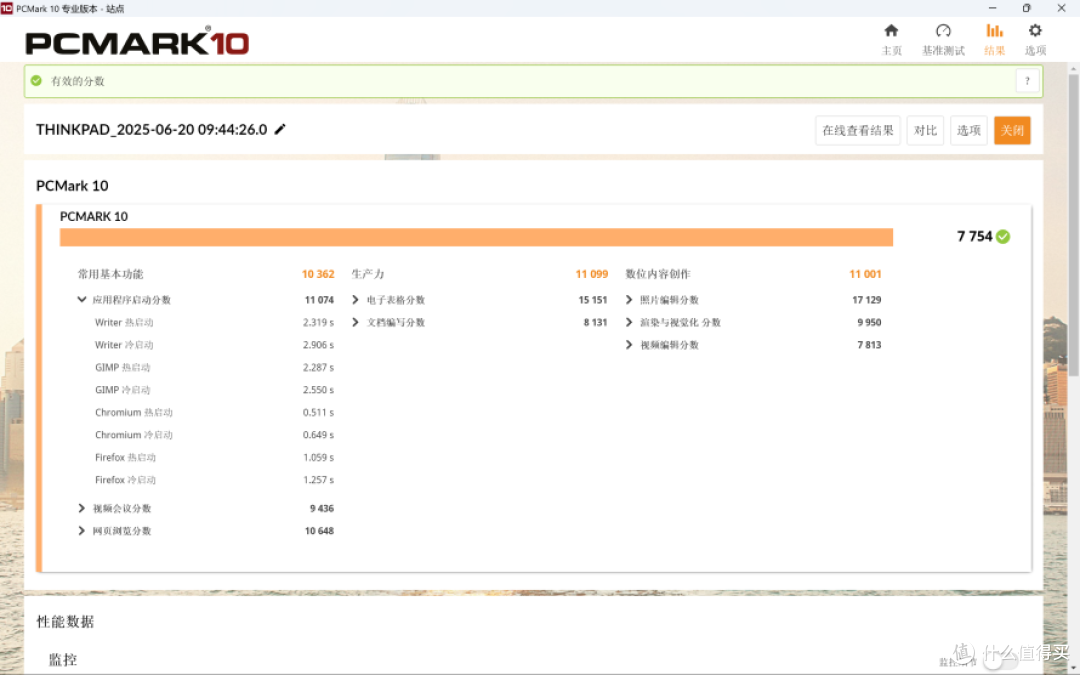
Task: Select the Writer 冷启动 row
Action: (x=214, y=345)
